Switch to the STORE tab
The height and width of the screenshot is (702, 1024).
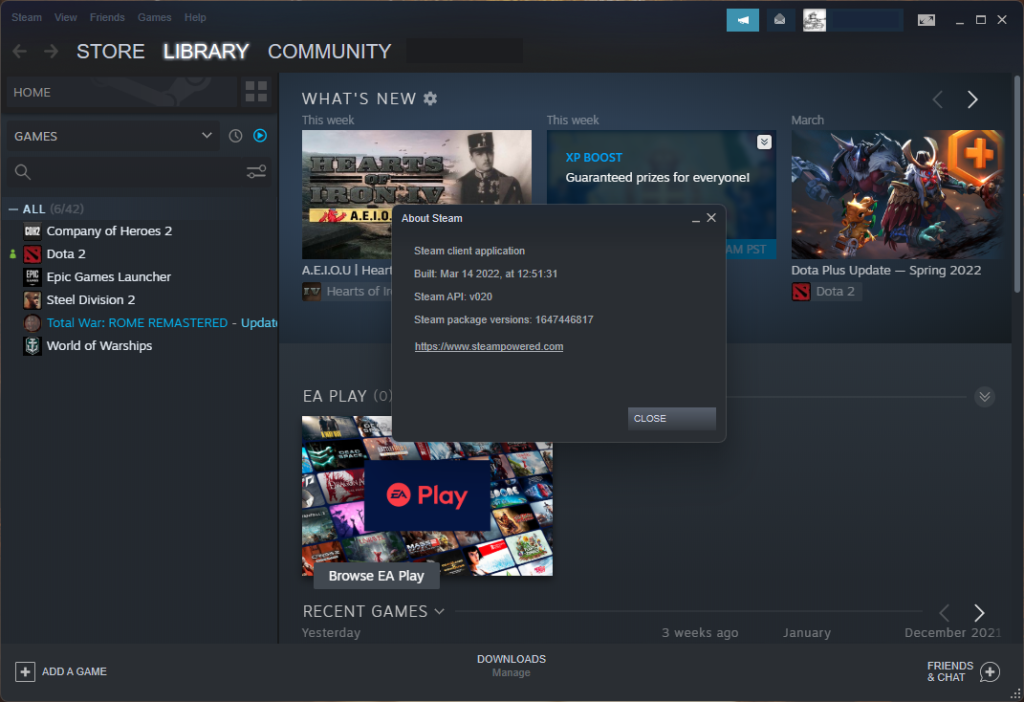coord(110,52)
